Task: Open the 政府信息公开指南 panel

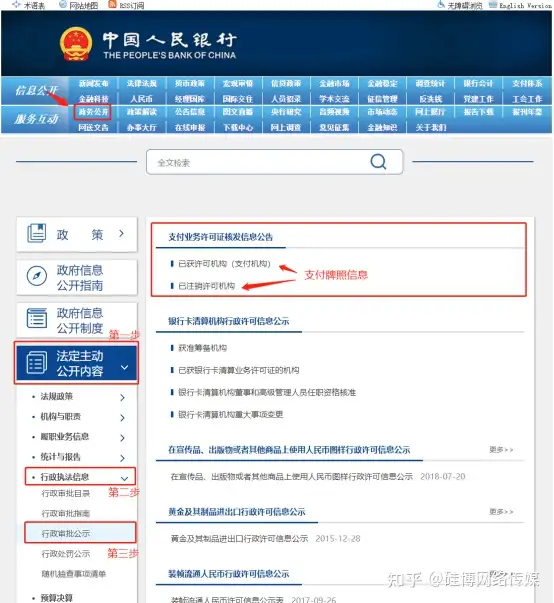Action: tap(77, 278)
